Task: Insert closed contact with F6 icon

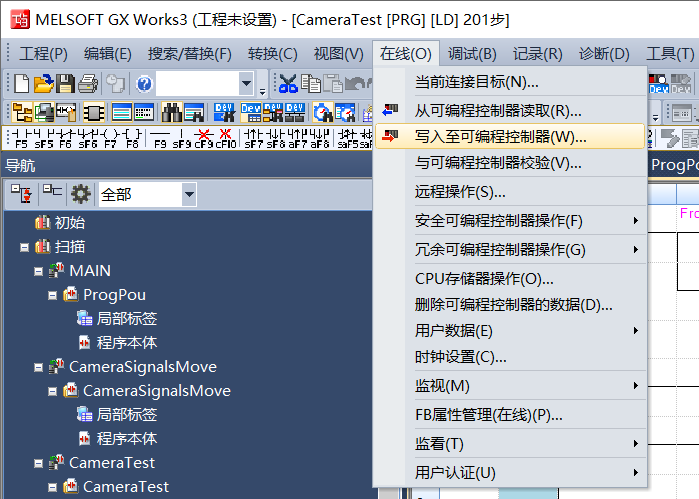Action: (x=66, y=139)
